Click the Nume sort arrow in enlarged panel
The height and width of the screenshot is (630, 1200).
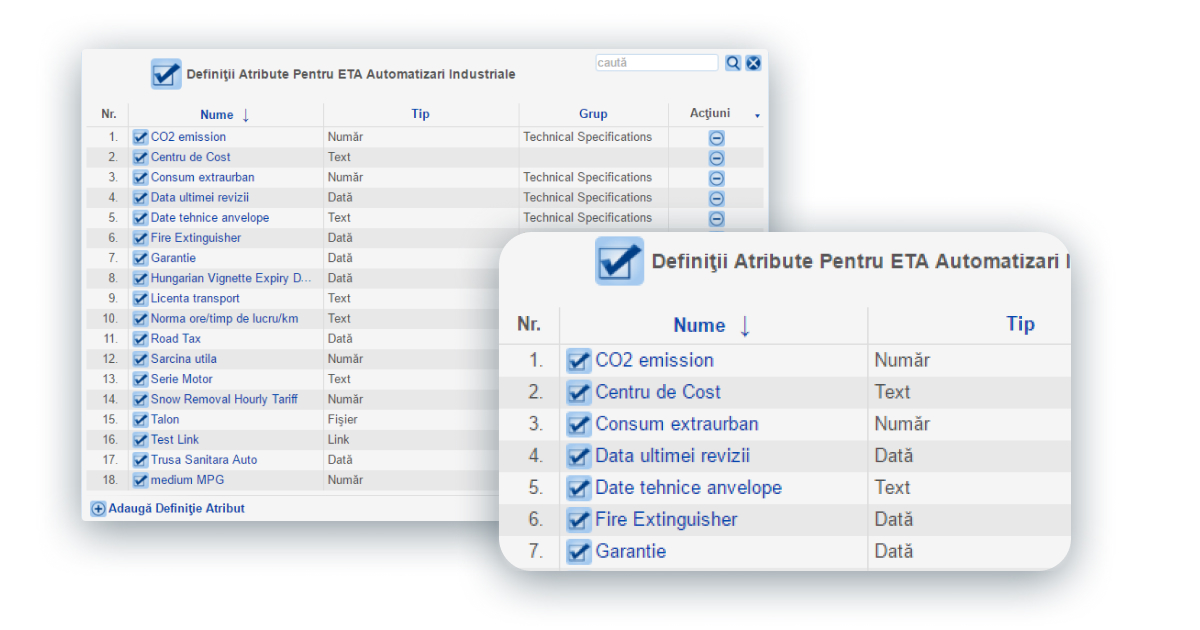pos(744,325)
